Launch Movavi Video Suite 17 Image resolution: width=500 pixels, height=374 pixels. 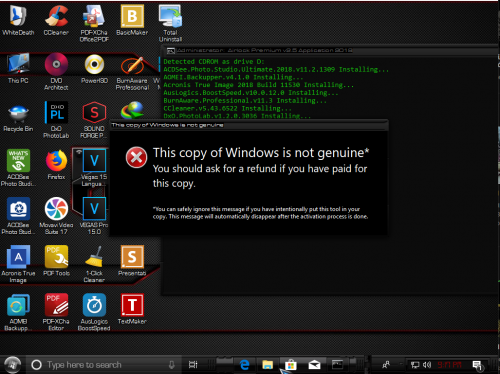point(56,216)
